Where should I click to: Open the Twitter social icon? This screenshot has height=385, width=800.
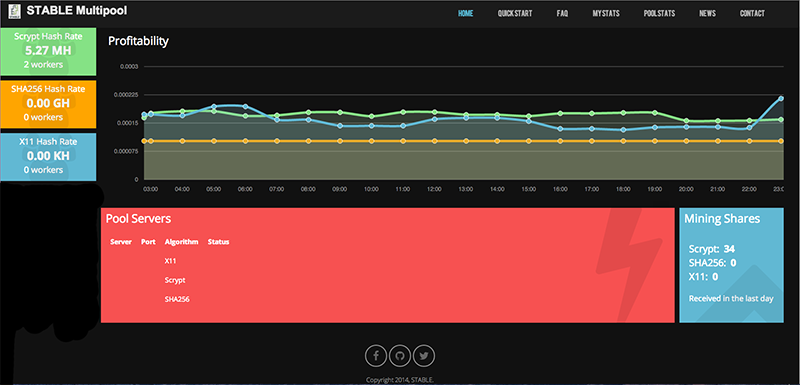click(x=424, y=356)
